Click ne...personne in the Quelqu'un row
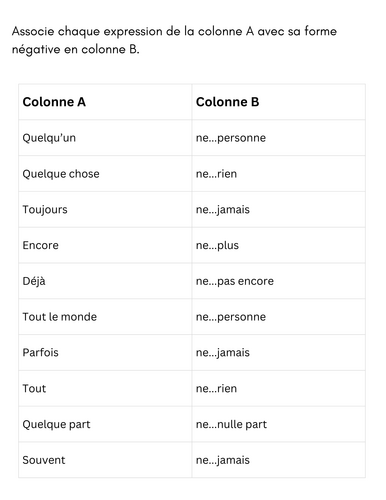The height and width of the screenshot is (500, 386). tap(279, 138)
